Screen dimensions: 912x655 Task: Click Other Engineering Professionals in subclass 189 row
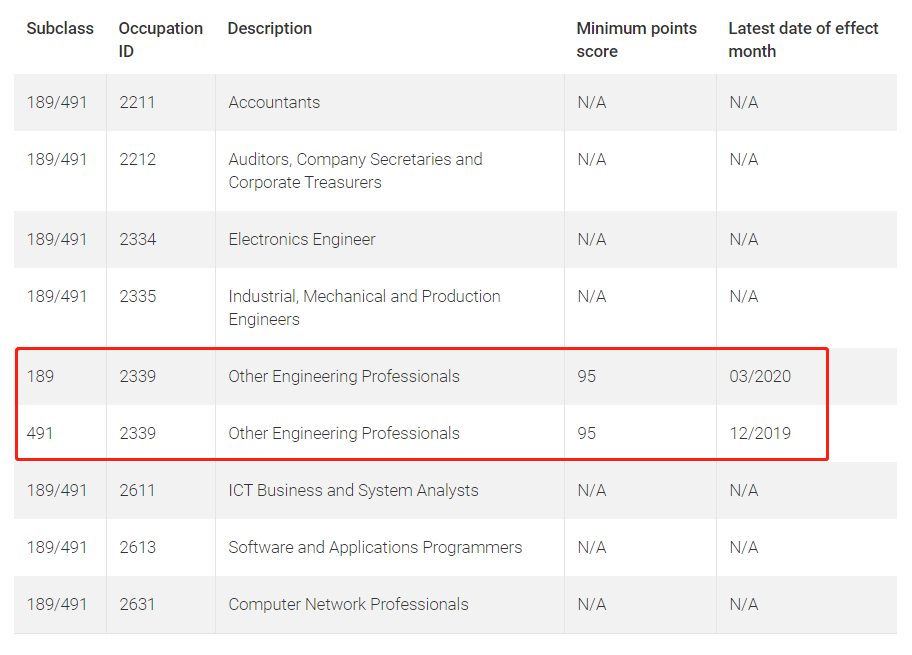(344, 376)
